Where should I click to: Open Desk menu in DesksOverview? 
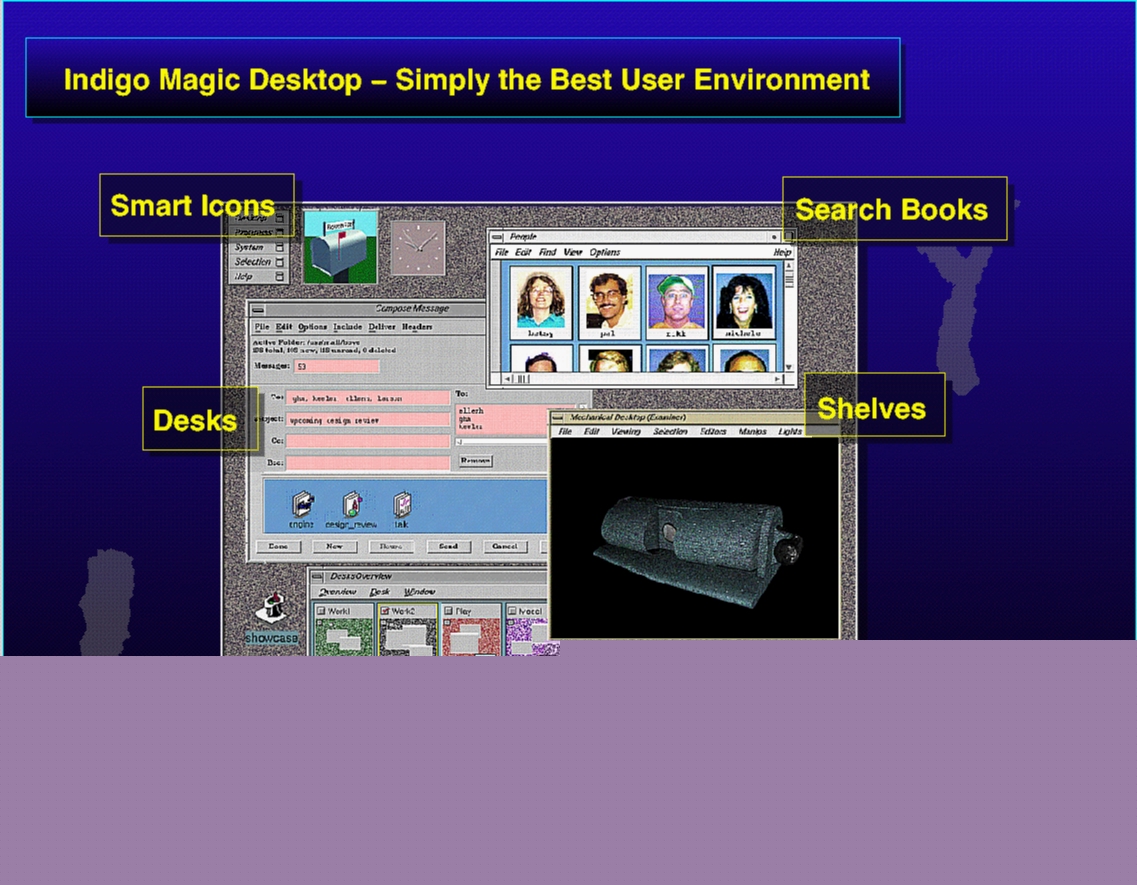380,592
